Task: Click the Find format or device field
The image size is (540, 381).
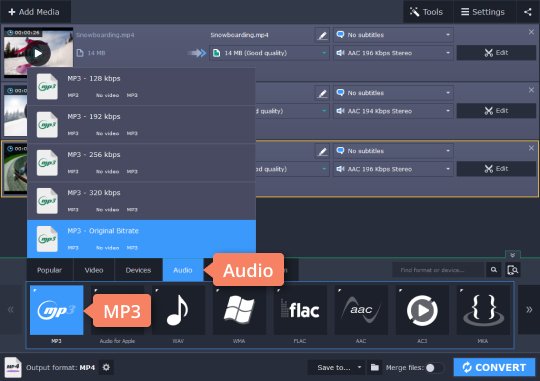Action: (438, 270)
